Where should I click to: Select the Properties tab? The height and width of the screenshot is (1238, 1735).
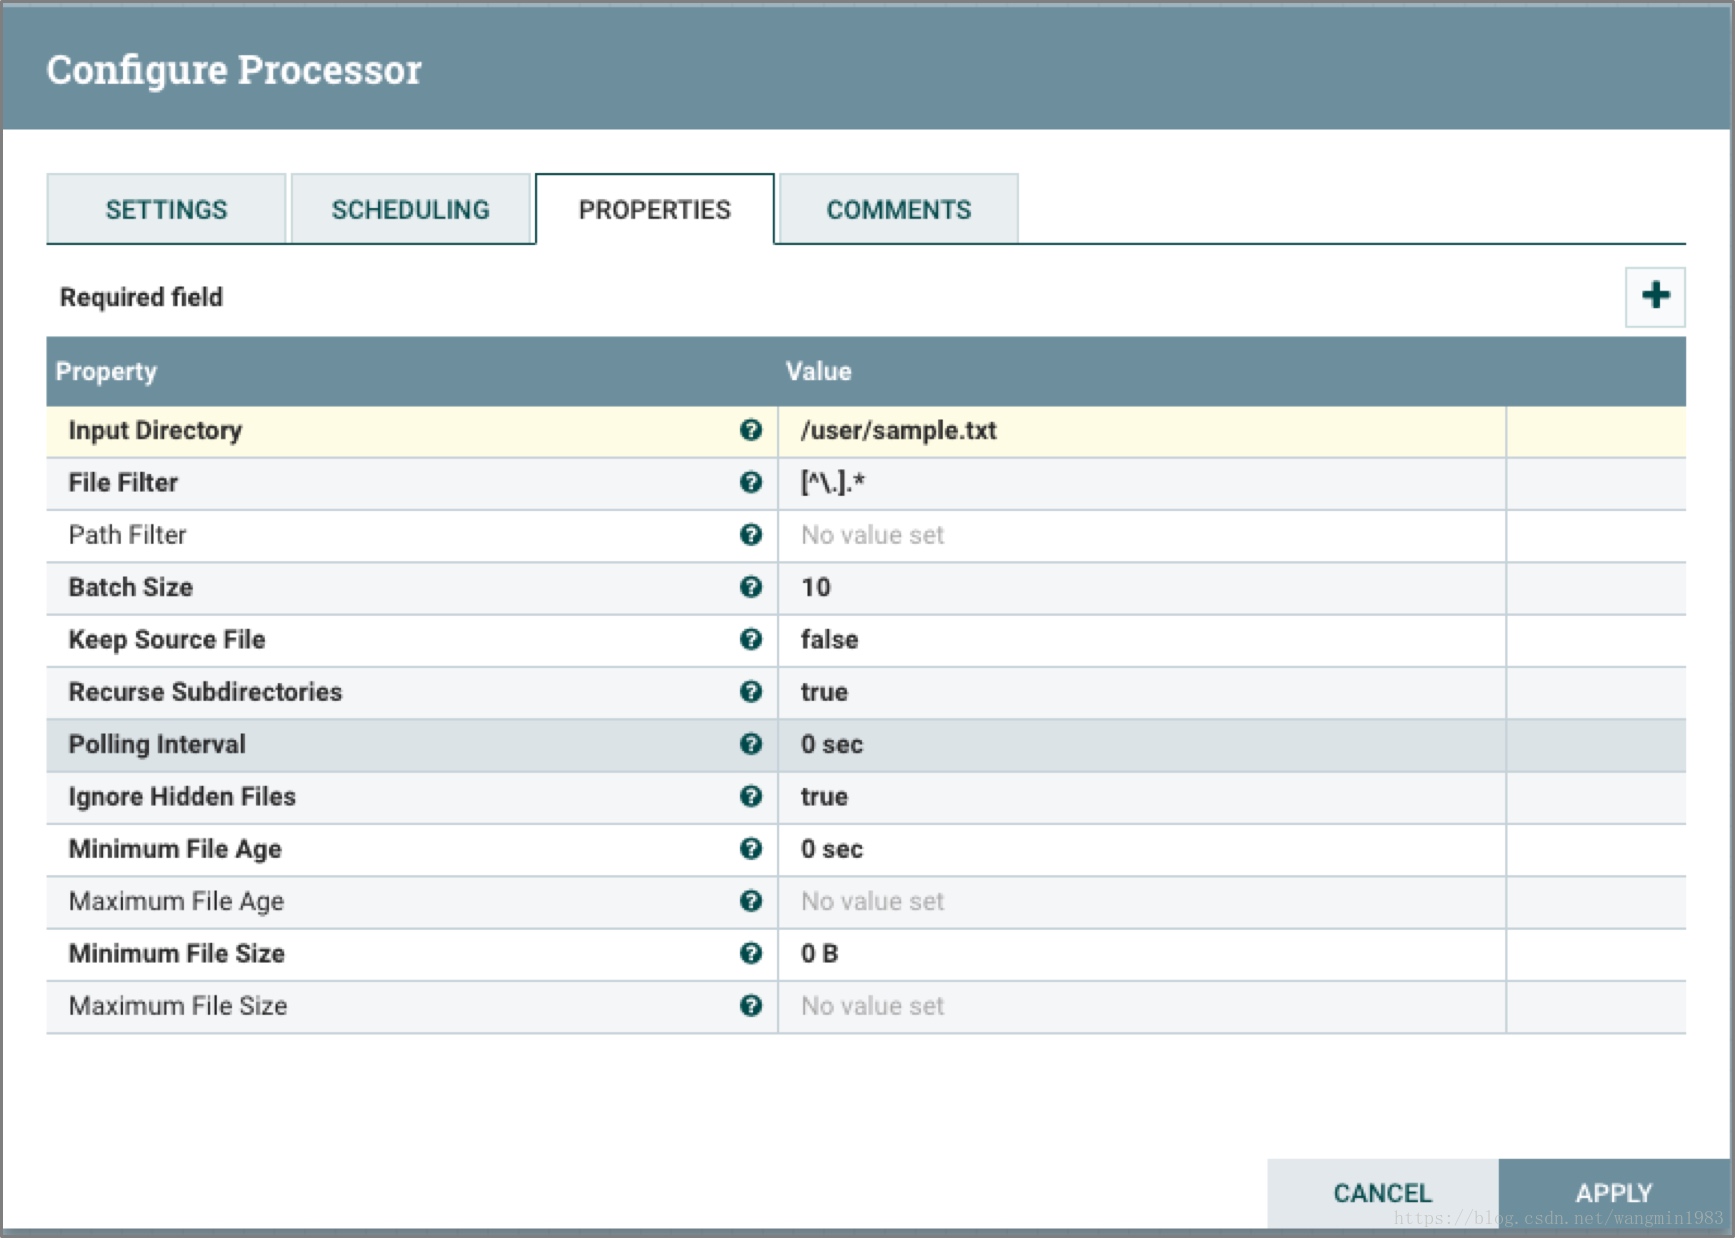pos(655,209)
